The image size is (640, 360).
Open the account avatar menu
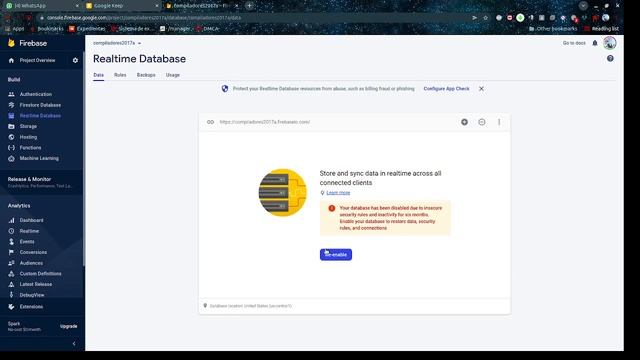click(609, 43)
